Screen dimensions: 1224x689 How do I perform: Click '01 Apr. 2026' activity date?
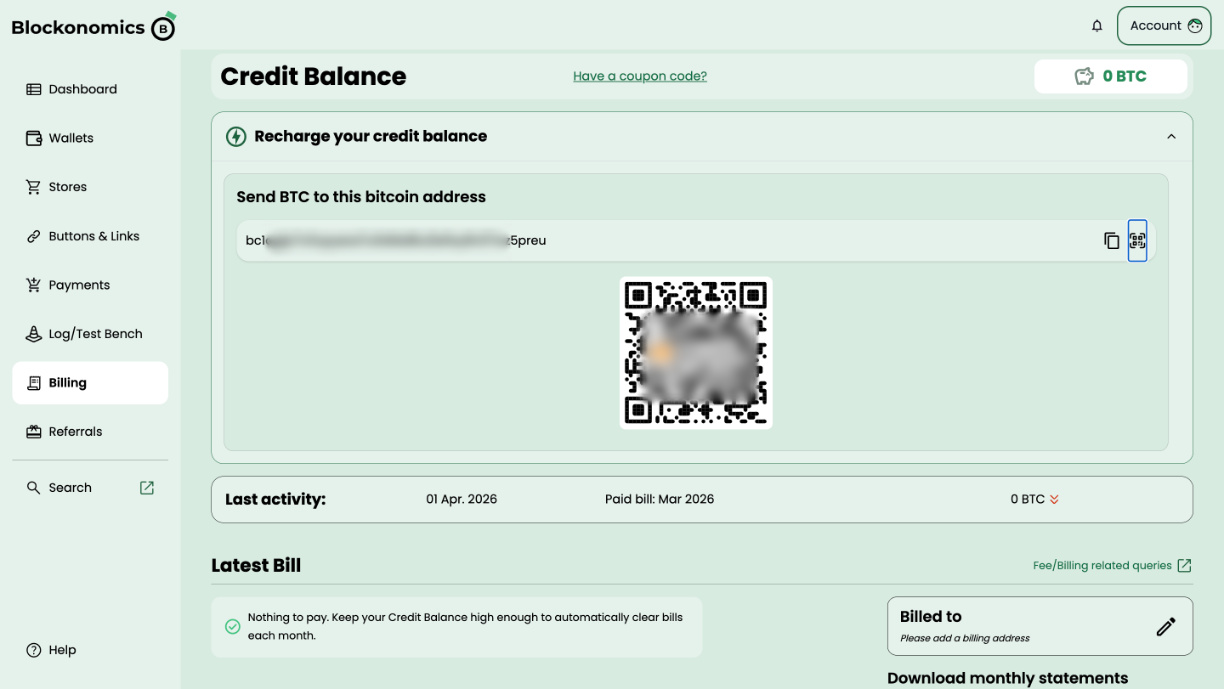click(x=461, y=499)
